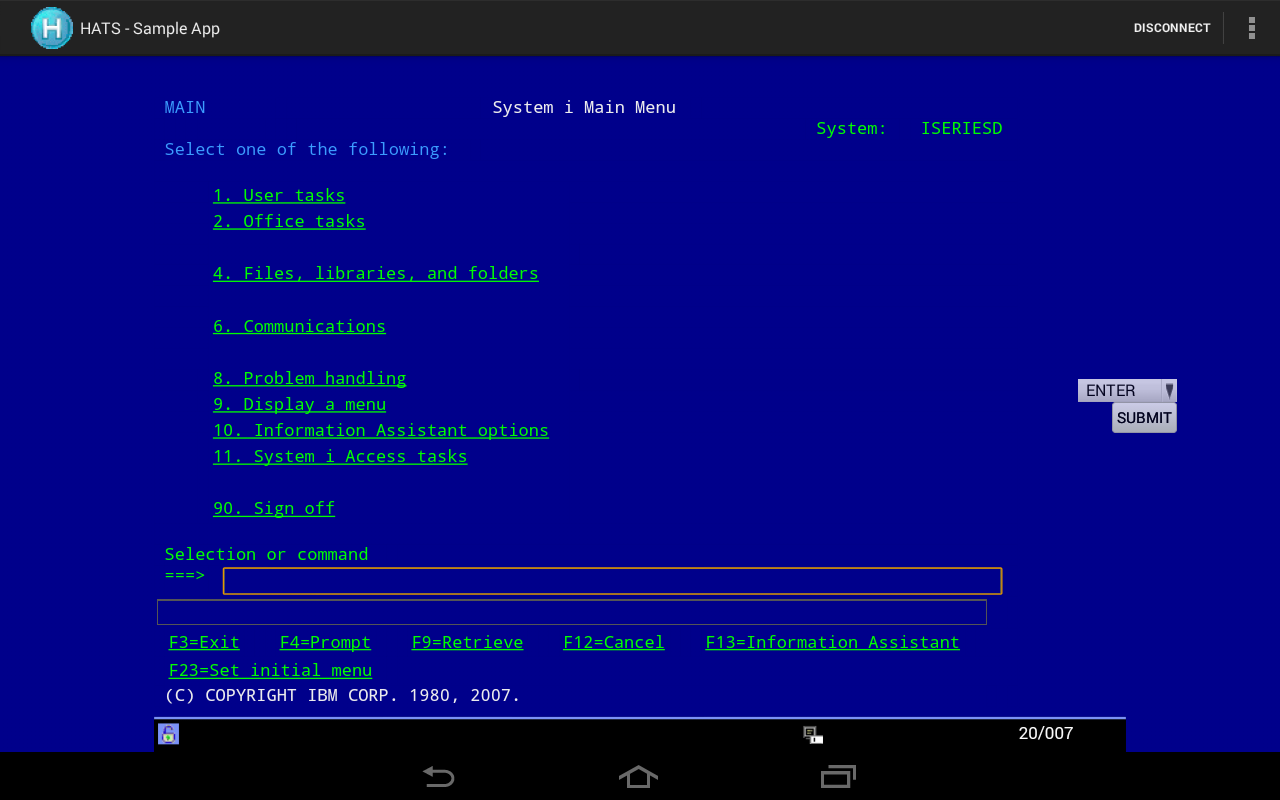The height and width of the screenshot is (800, 1280).
Task: Focus the Selection or command input field
Action: 612,581
